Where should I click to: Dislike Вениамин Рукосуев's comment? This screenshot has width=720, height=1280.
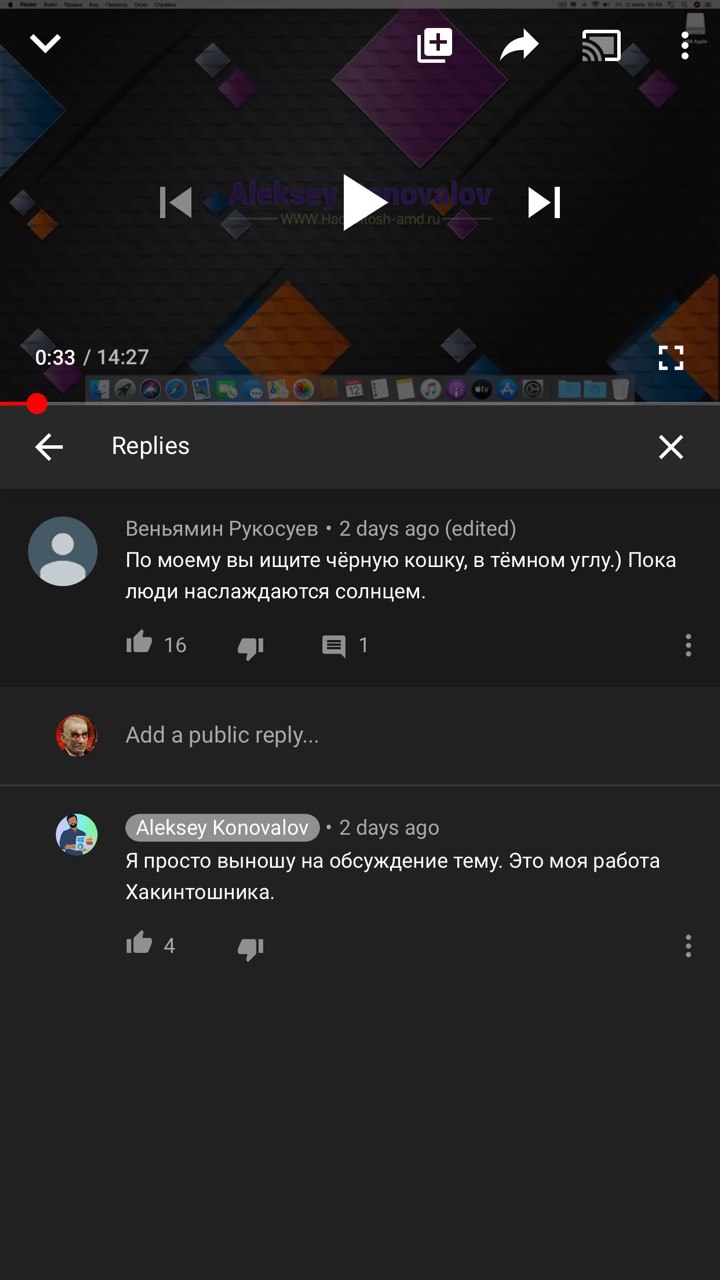[x=250, y=648]
